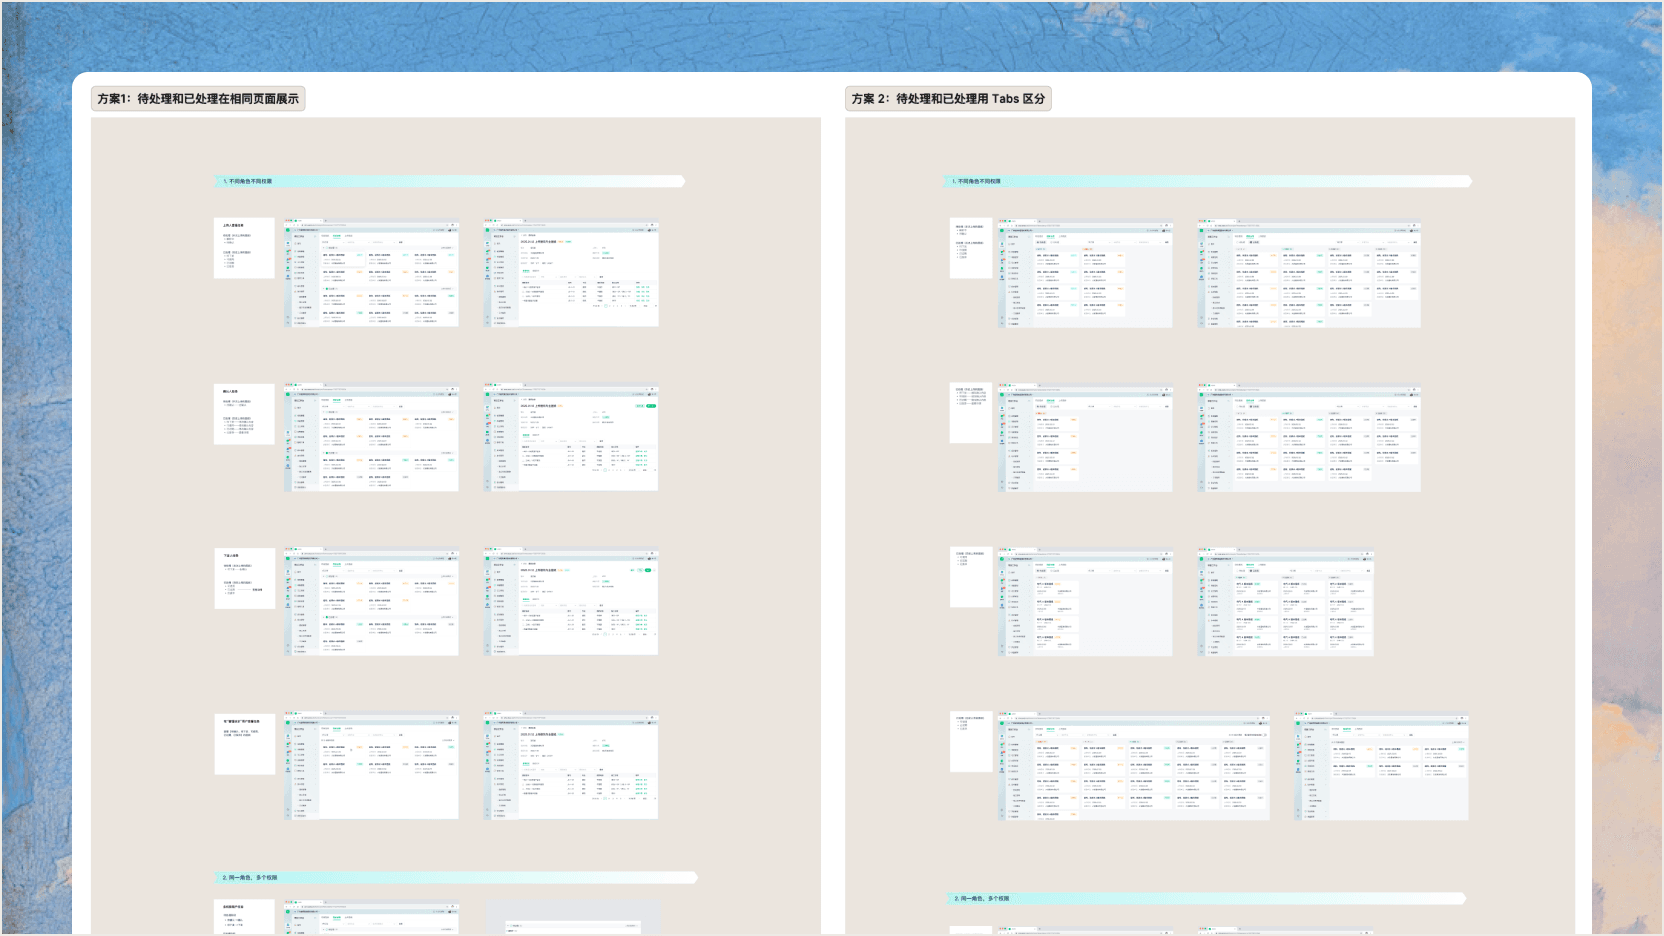Select 方案 2 first-row four-column board mockup
This screenshot has height=936, width=1664.
click(x=1309, y=274)
